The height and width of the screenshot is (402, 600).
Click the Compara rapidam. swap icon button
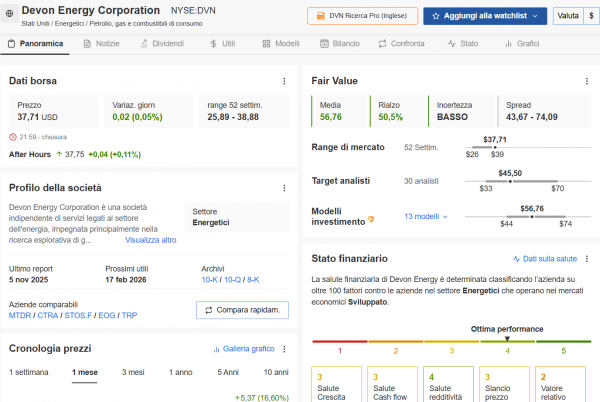[209, 310]
